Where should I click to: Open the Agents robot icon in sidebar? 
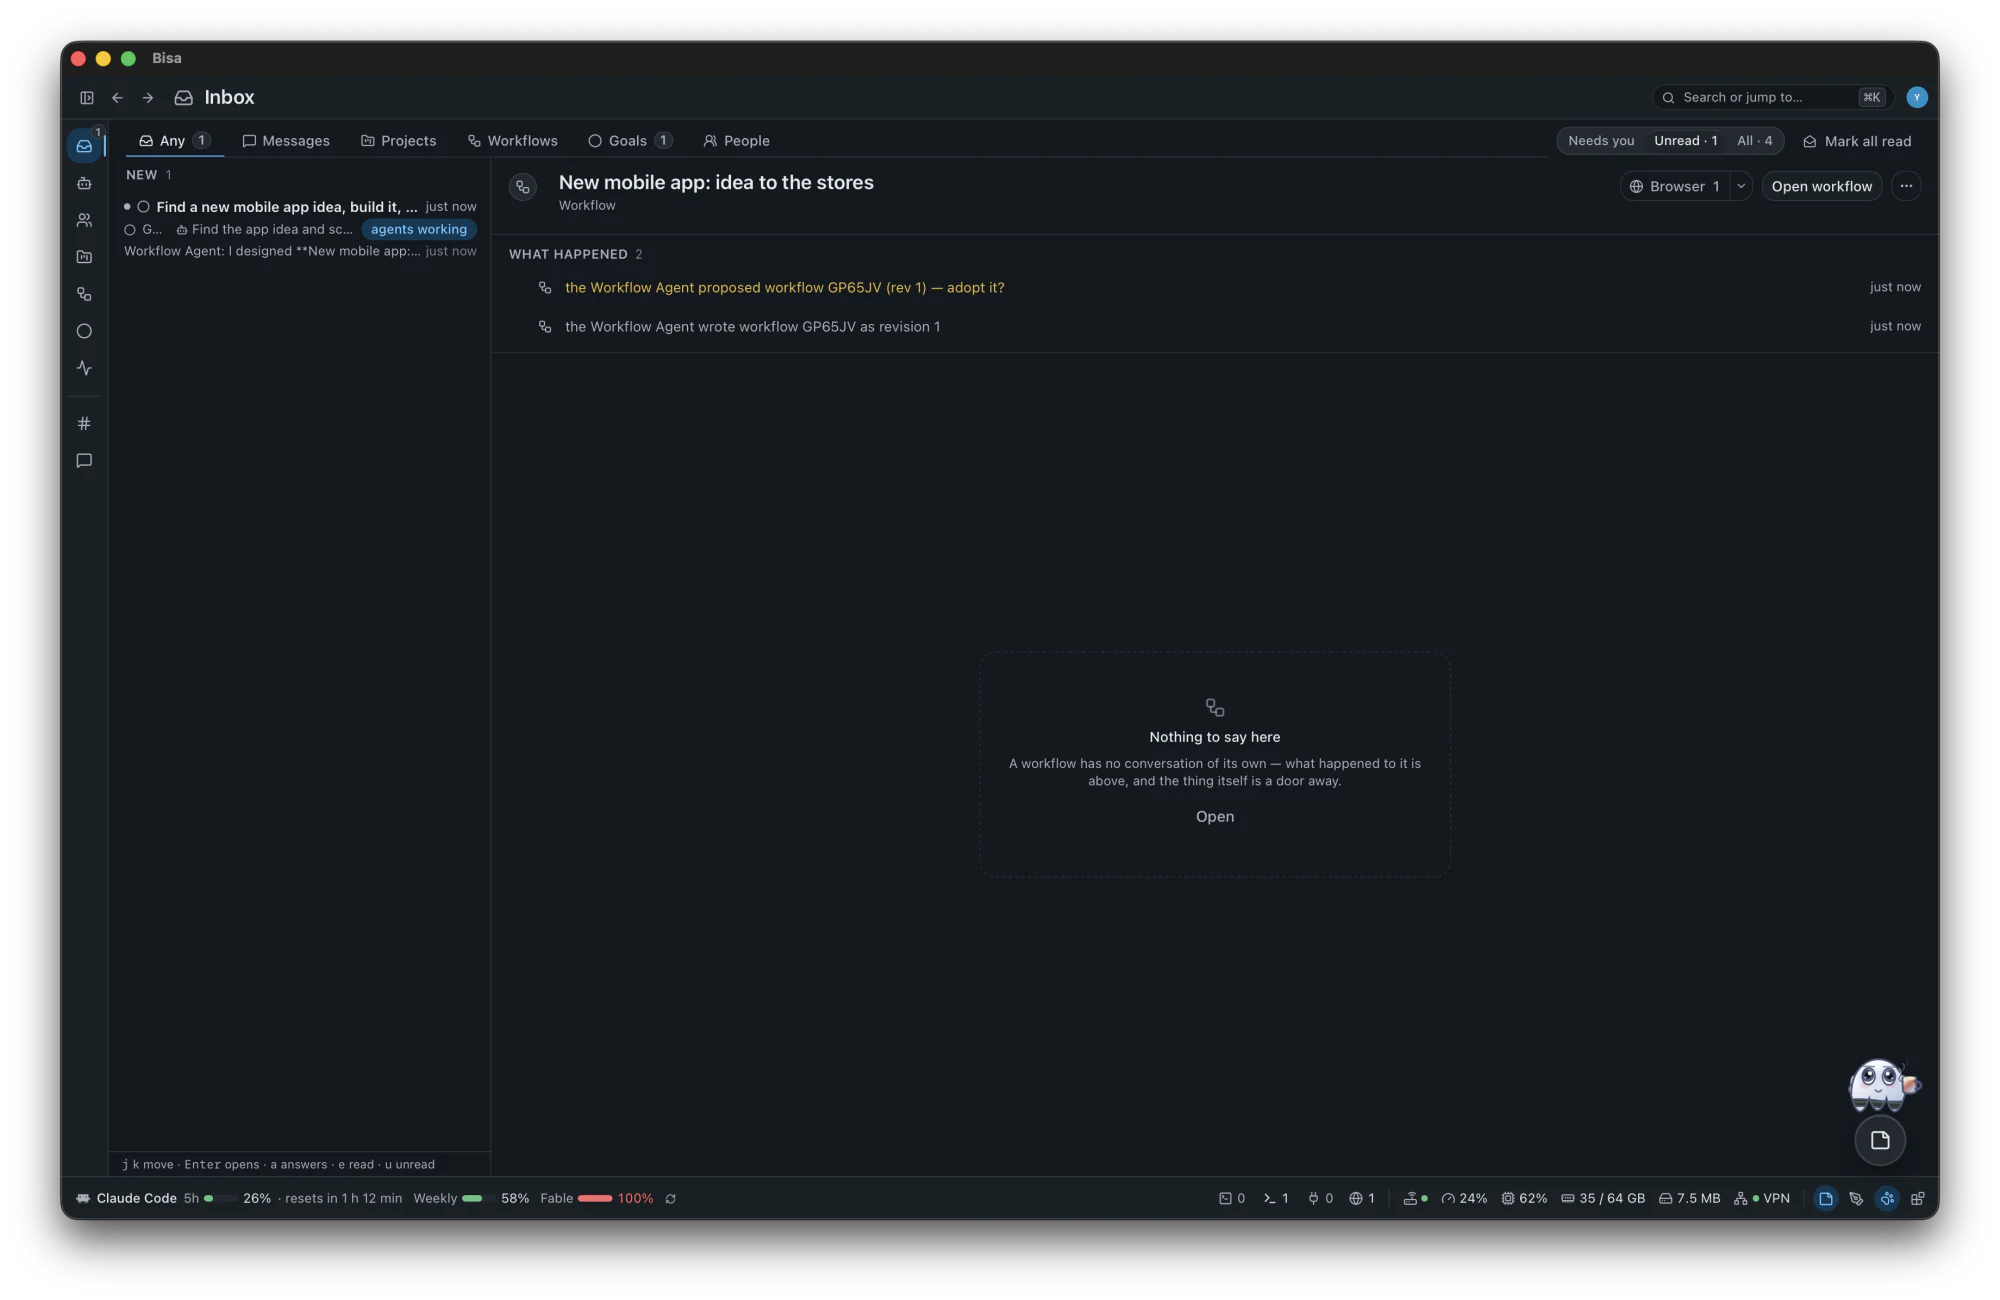pyautogui.click(x=84, y=183)
